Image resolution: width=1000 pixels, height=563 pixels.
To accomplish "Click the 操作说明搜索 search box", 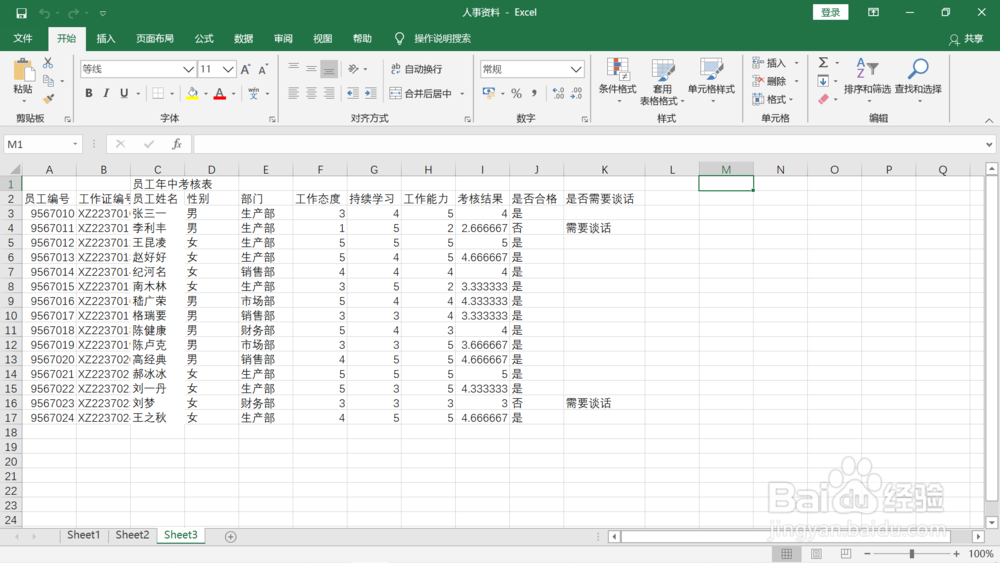I will [443, 38].
